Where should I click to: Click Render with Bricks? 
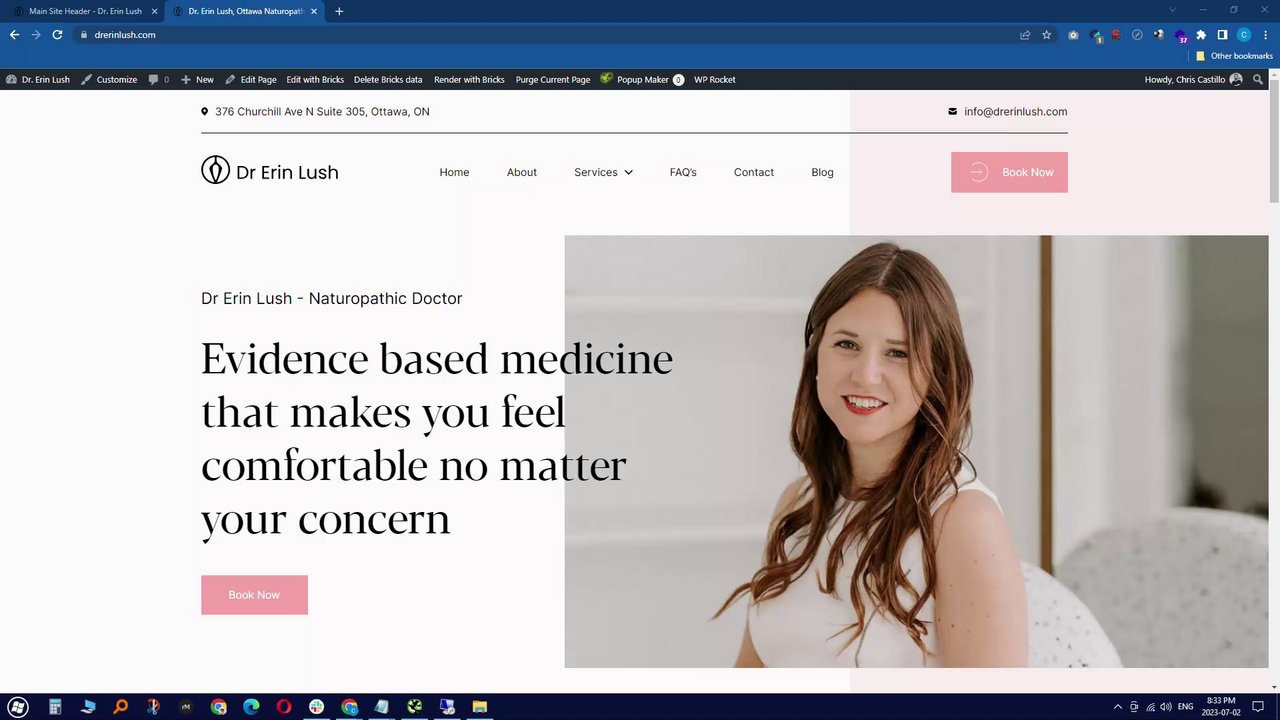(469, 80)
